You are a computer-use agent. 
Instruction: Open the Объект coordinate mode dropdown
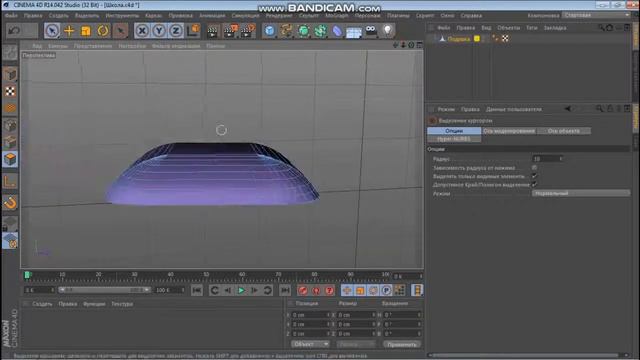(310, 344)
